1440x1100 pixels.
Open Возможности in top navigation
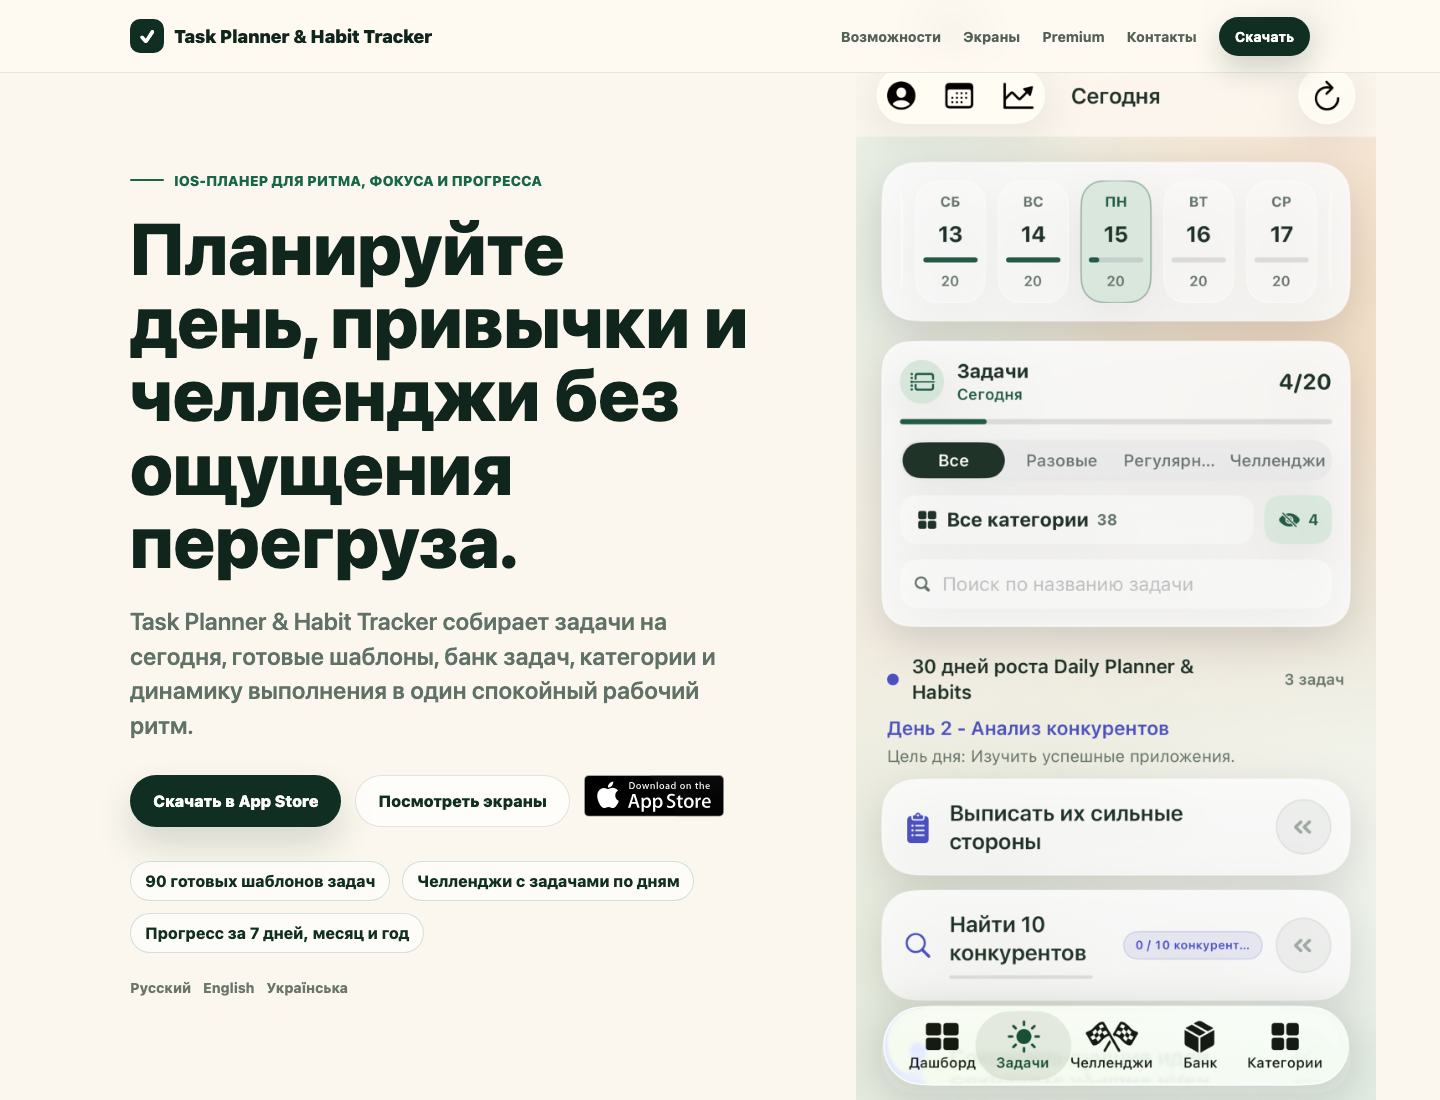(891, 37)
